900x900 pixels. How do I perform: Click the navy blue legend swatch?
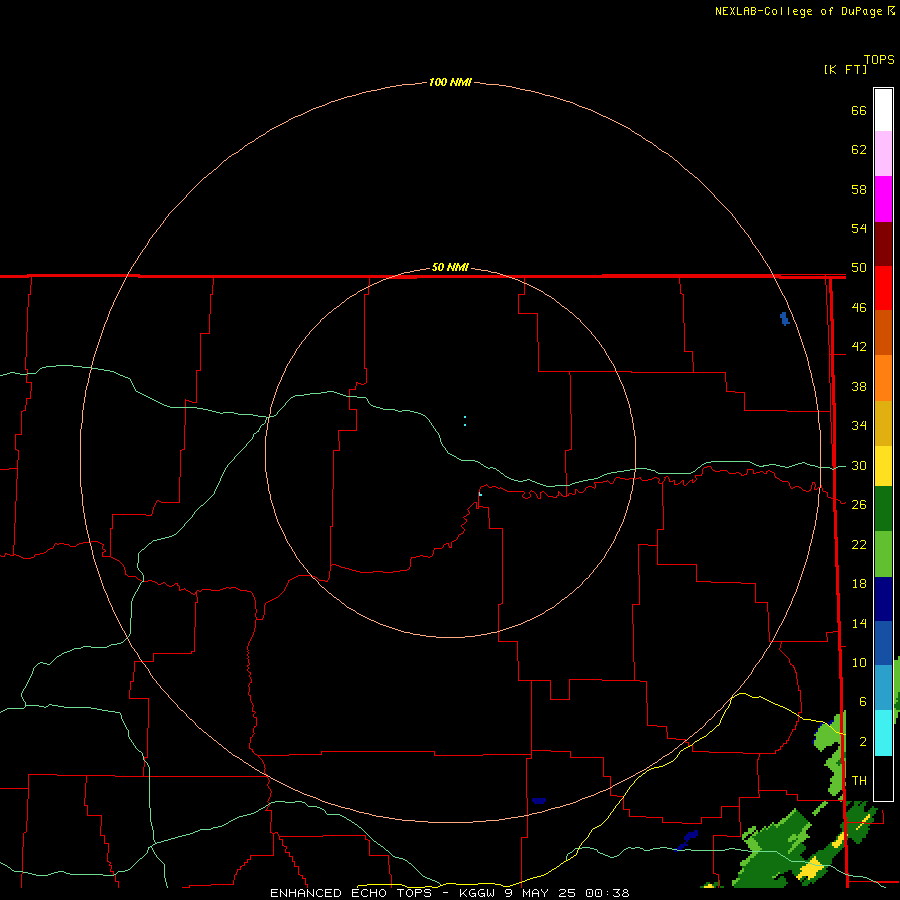tap(883, 599)
